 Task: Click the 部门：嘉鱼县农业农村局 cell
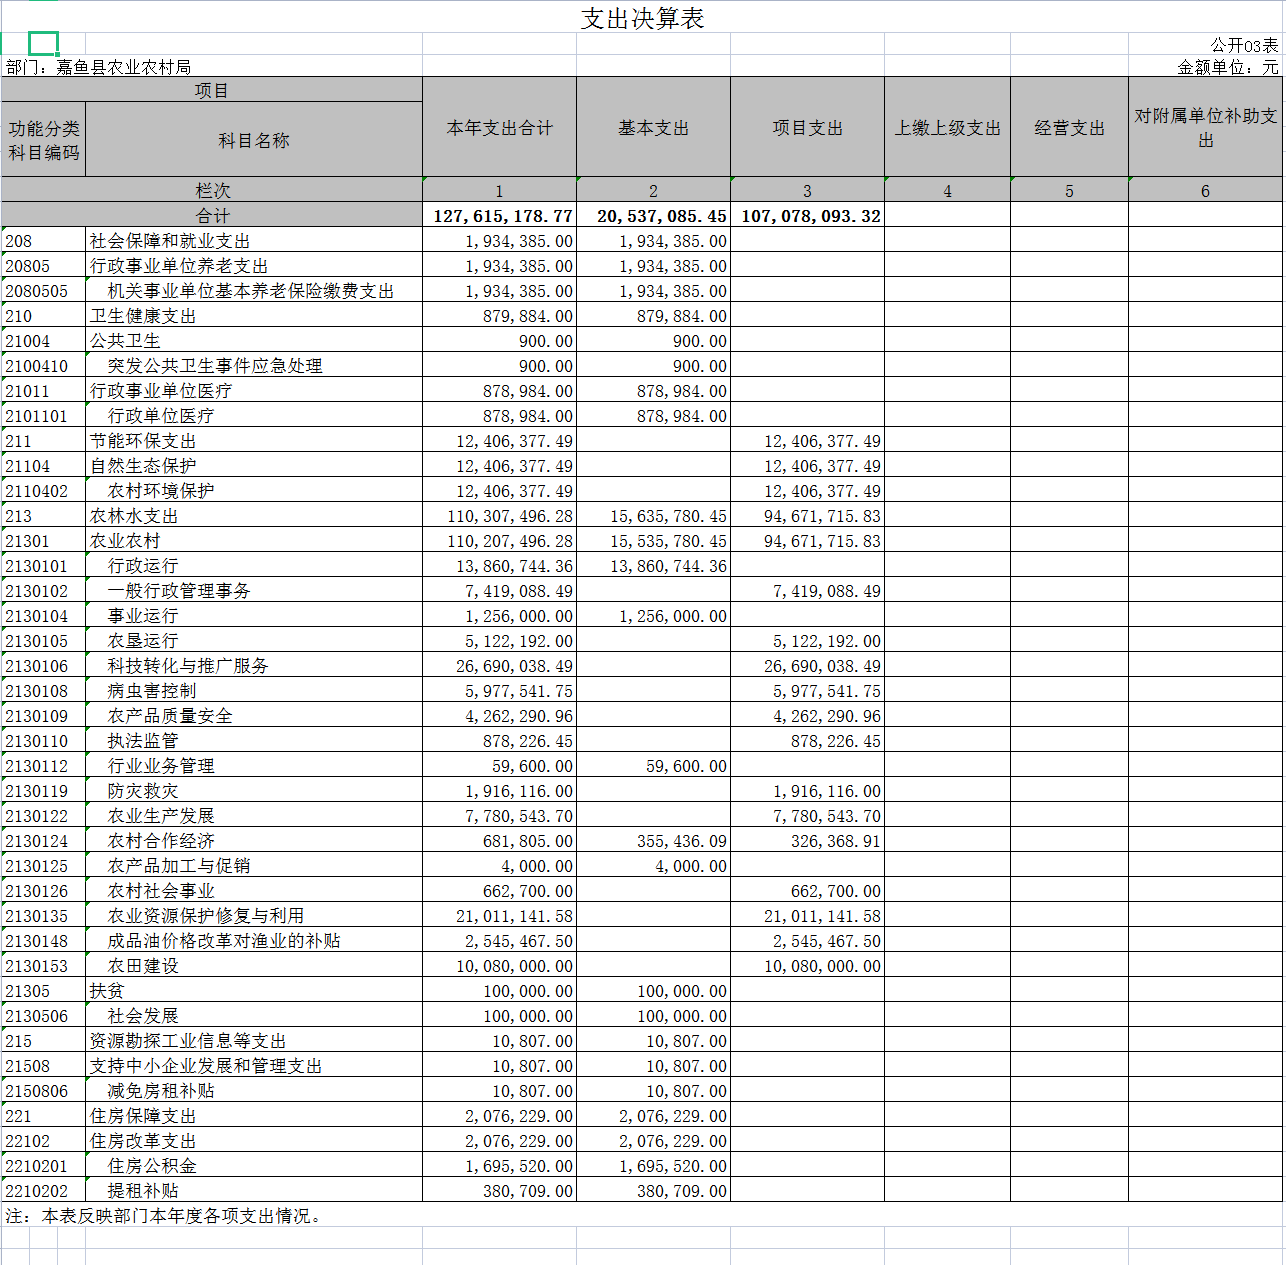(98, 67)
